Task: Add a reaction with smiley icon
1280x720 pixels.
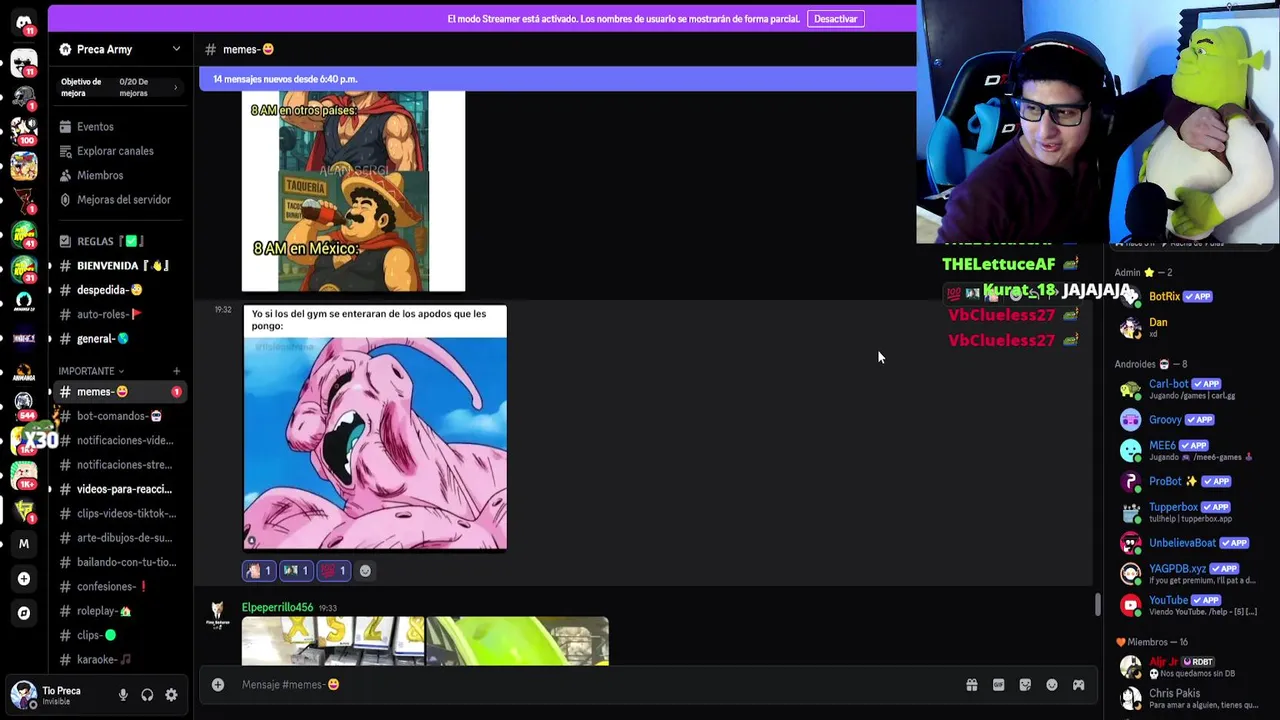Action: [365, 571]
